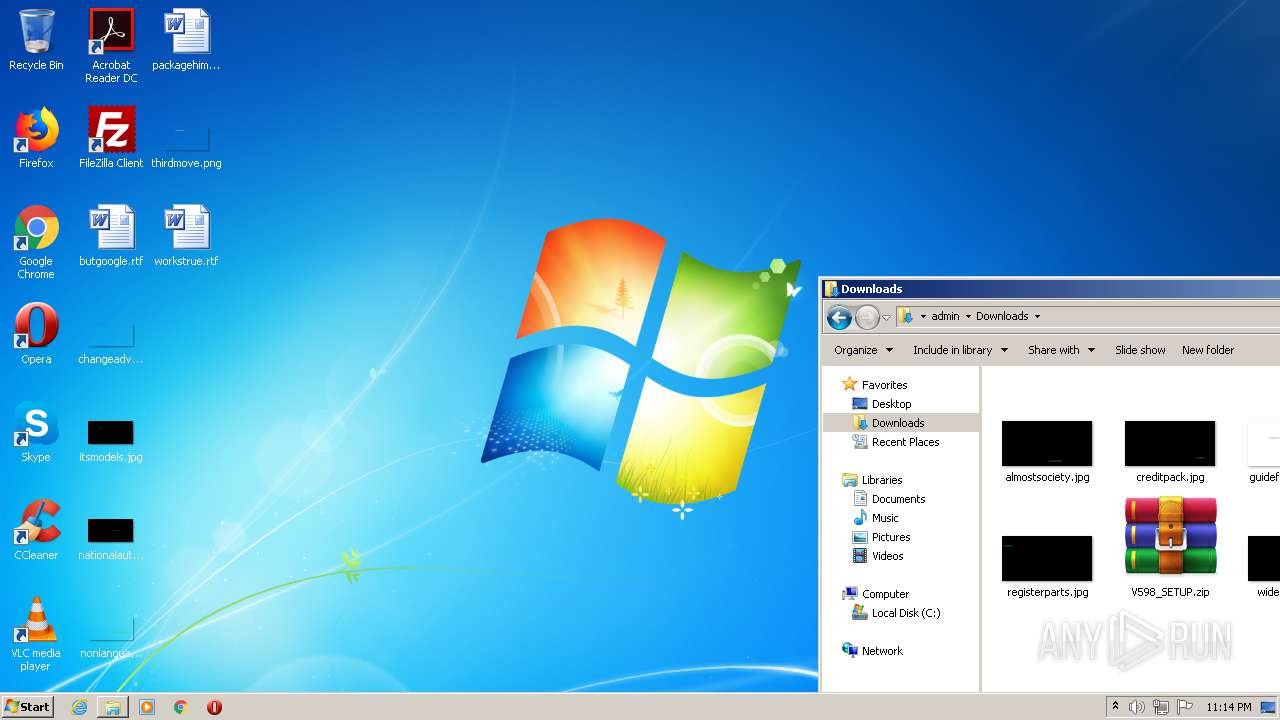The width and height of the screenshot is (1280, 720).
Task: Open recent pages dropdown arrow in Explorer
Action: coord(886,318)
